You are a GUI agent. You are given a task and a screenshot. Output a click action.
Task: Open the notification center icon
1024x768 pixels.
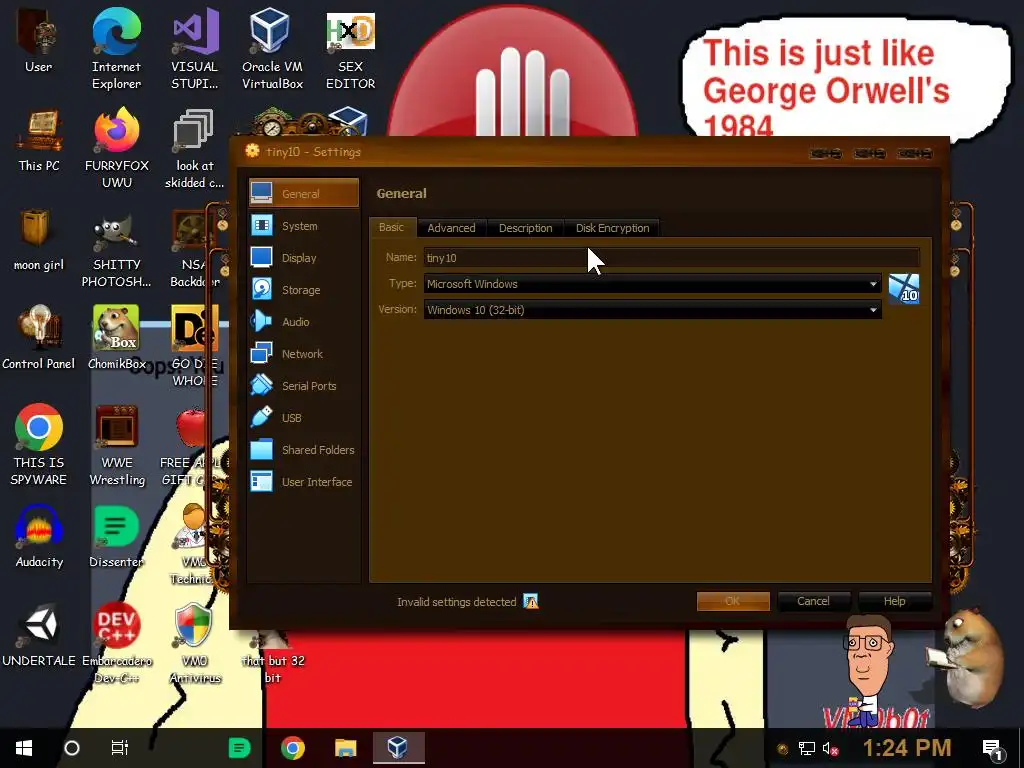point(993,749)
